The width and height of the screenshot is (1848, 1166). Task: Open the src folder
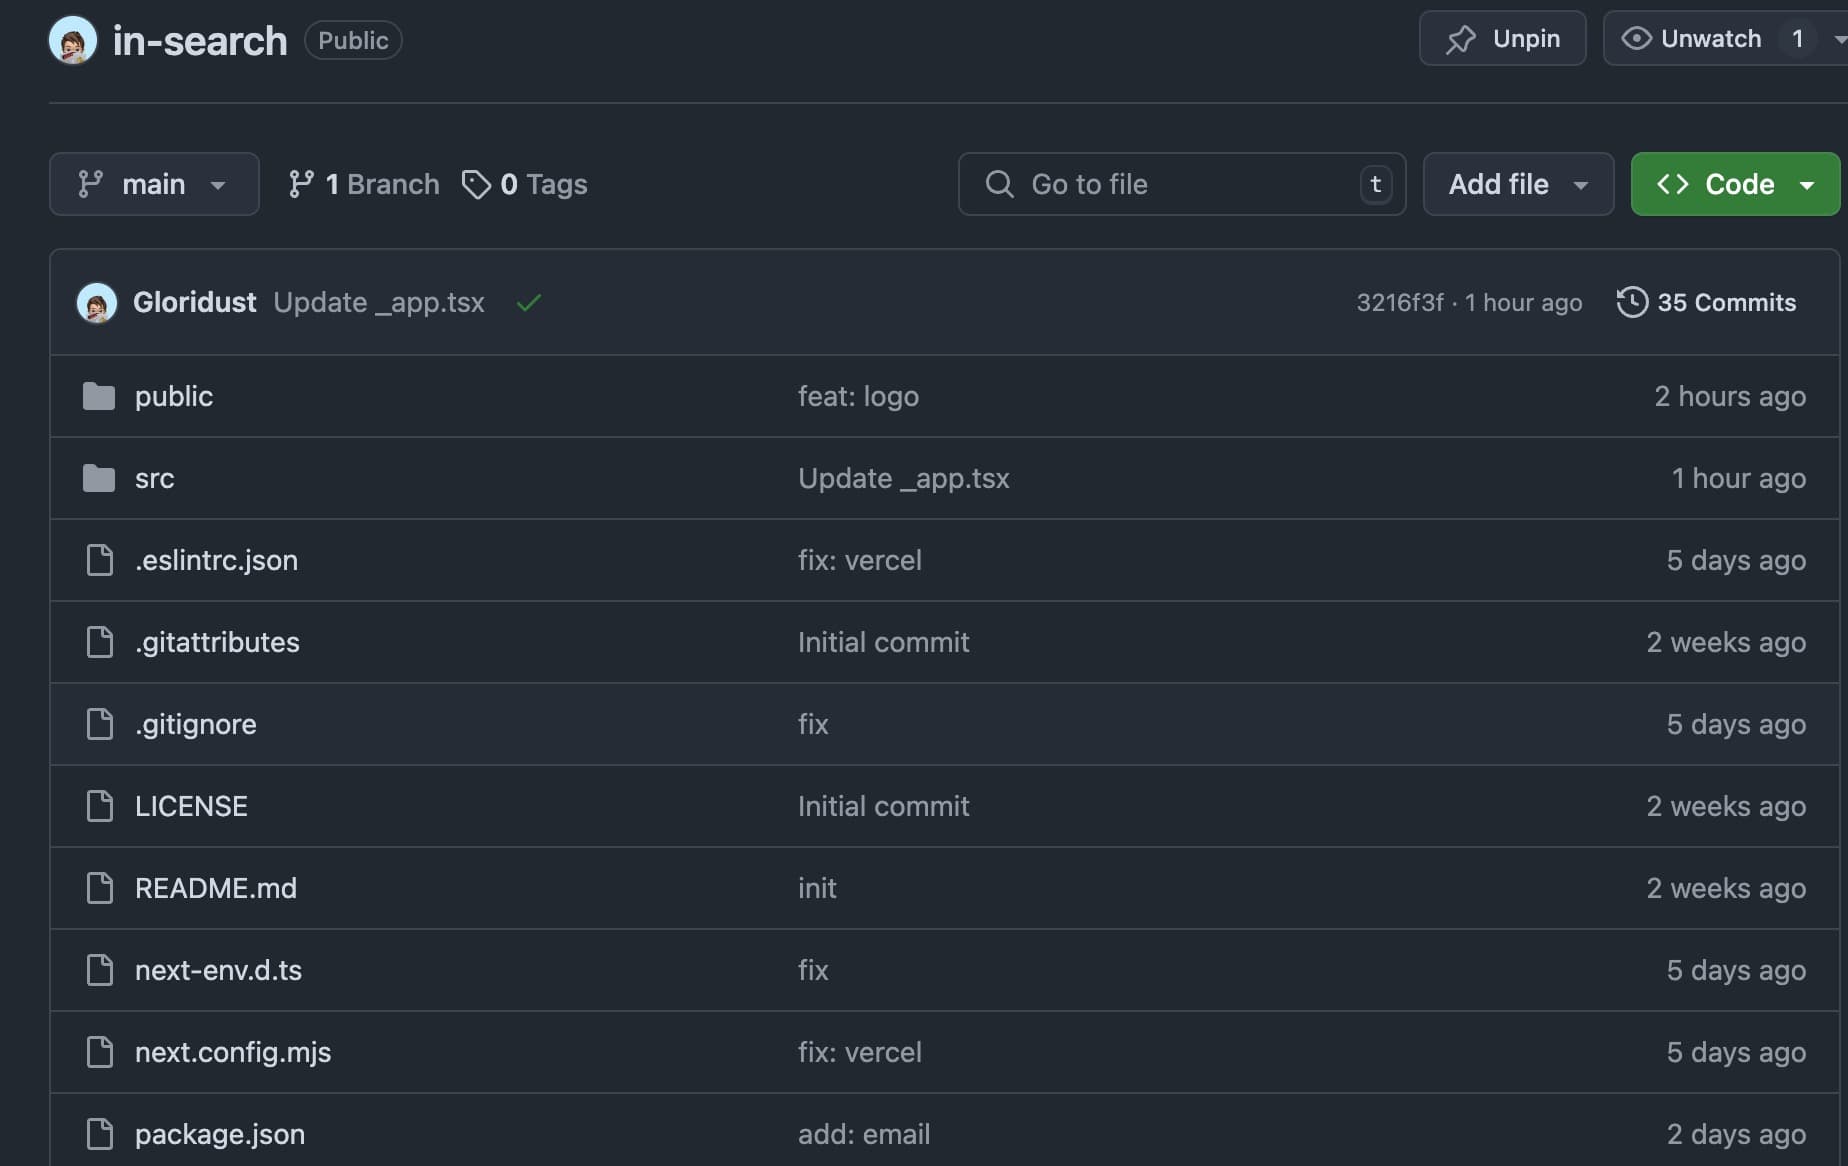point(155,478)
